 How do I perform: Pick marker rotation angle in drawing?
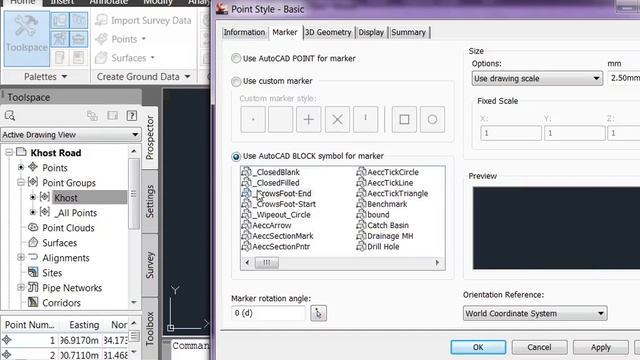click(x=318, y=313)
